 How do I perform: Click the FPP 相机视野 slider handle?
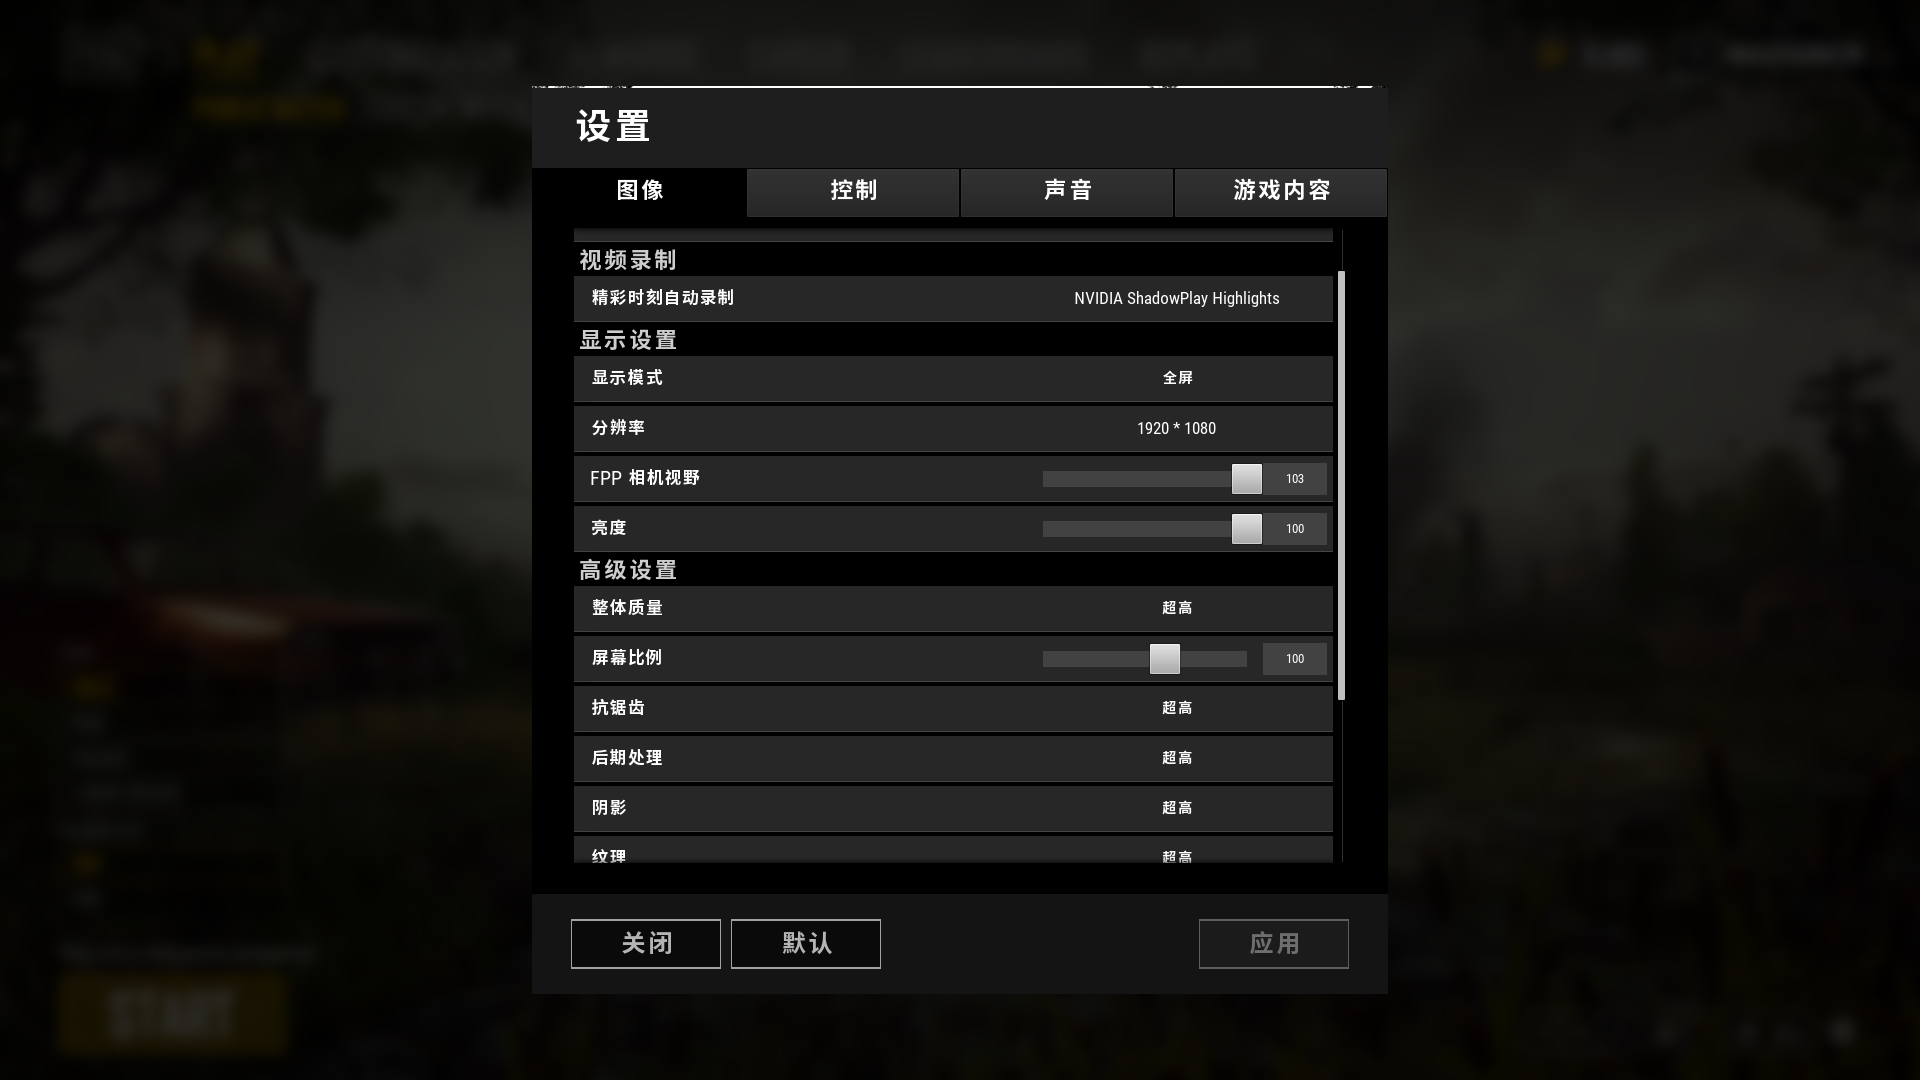[x=1247, y=479]
